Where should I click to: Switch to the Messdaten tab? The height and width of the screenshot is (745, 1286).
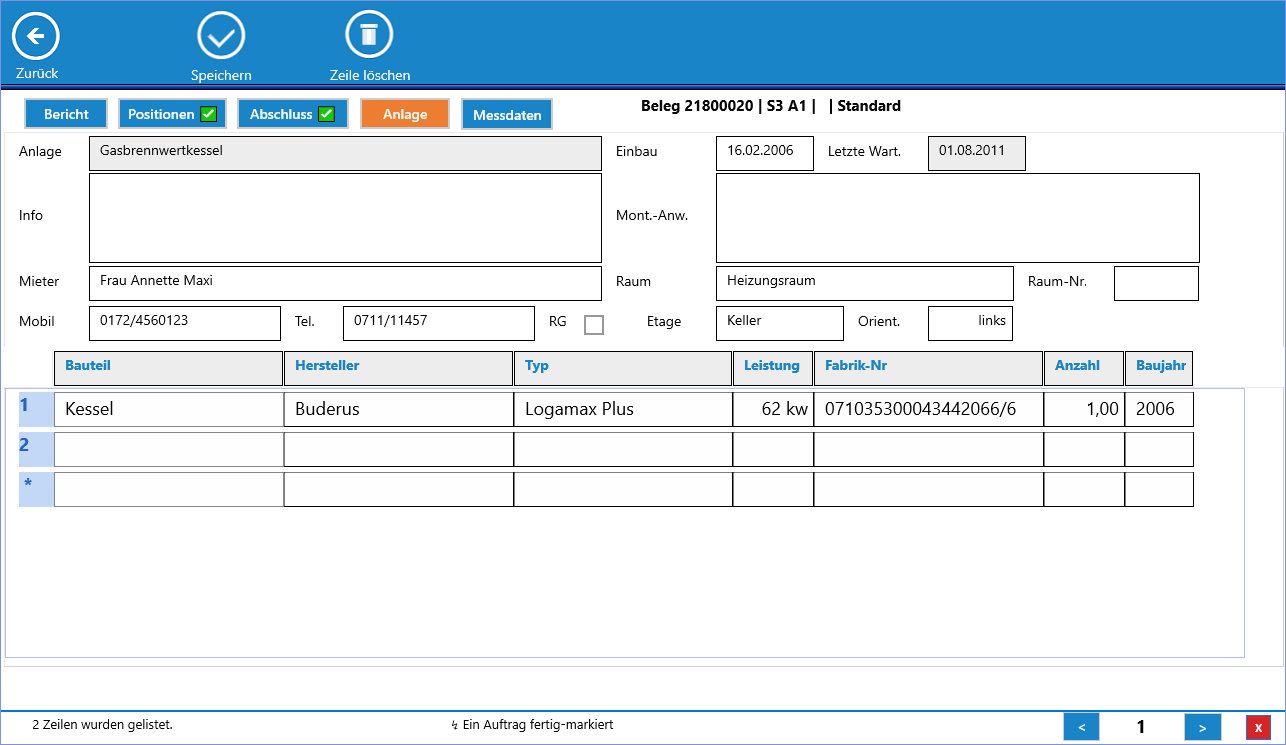(507, 115)
